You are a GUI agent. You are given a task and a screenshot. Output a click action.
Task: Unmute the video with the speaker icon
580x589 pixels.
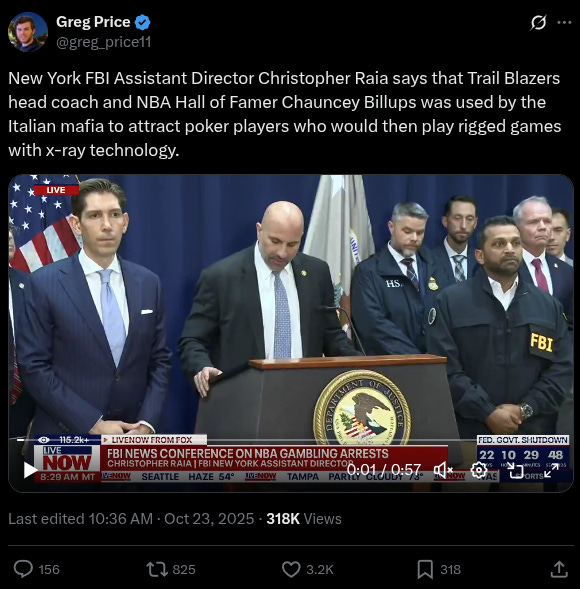443,470
